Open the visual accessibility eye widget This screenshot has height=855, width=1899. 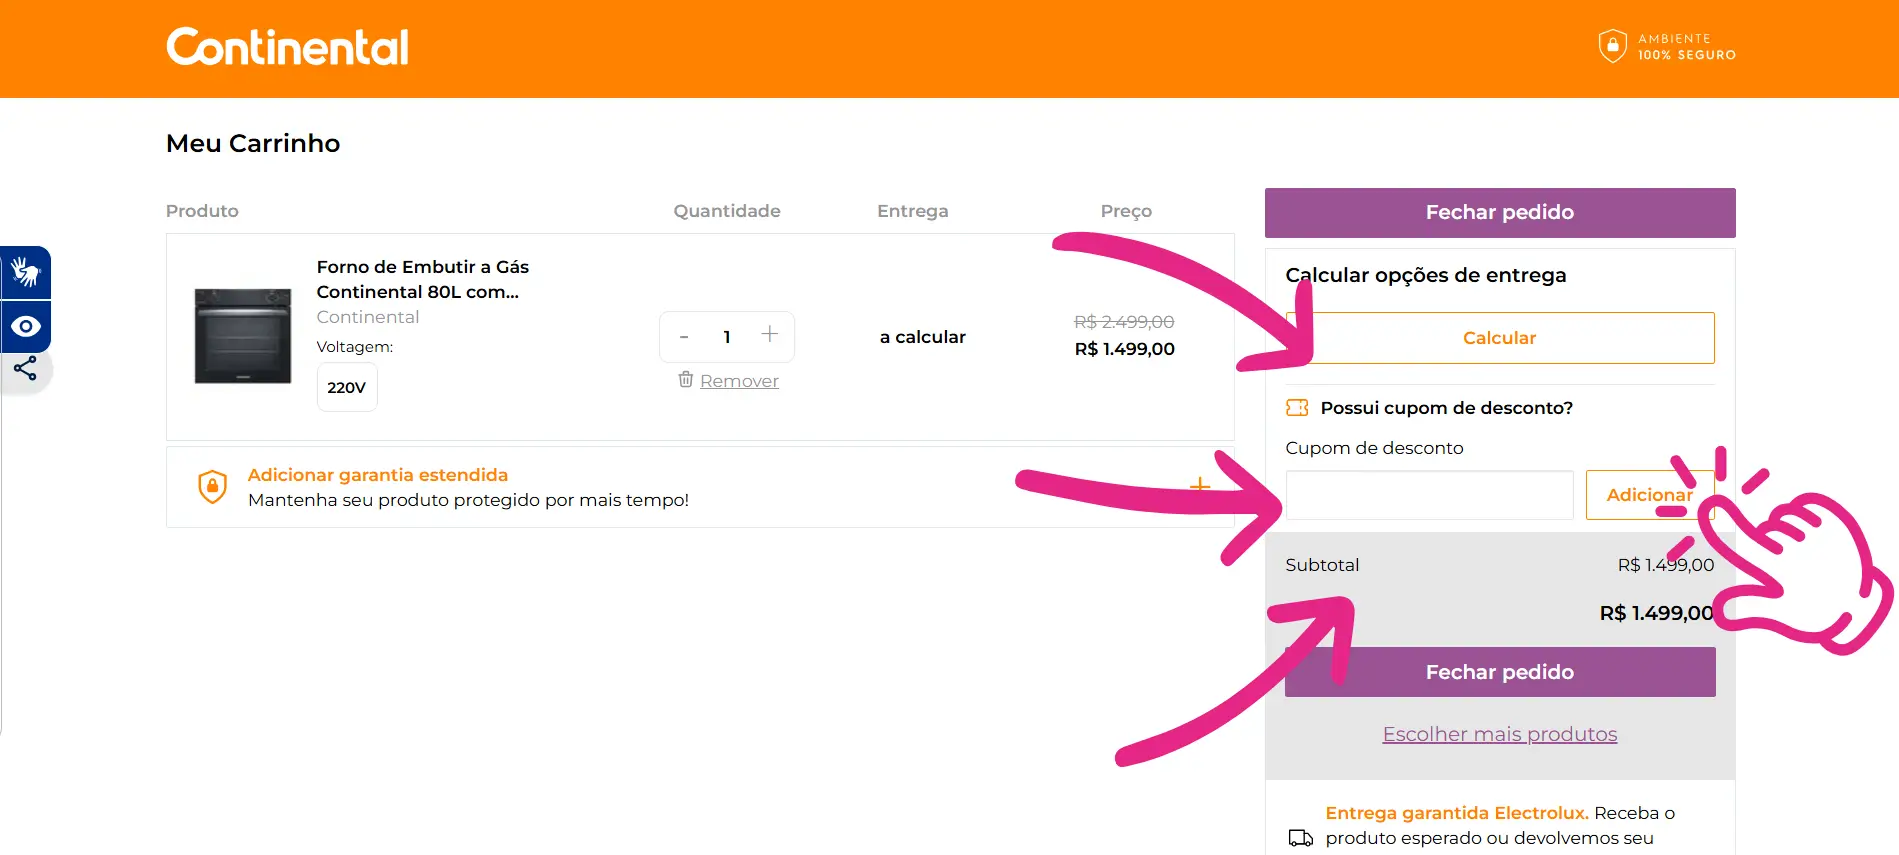26,326
